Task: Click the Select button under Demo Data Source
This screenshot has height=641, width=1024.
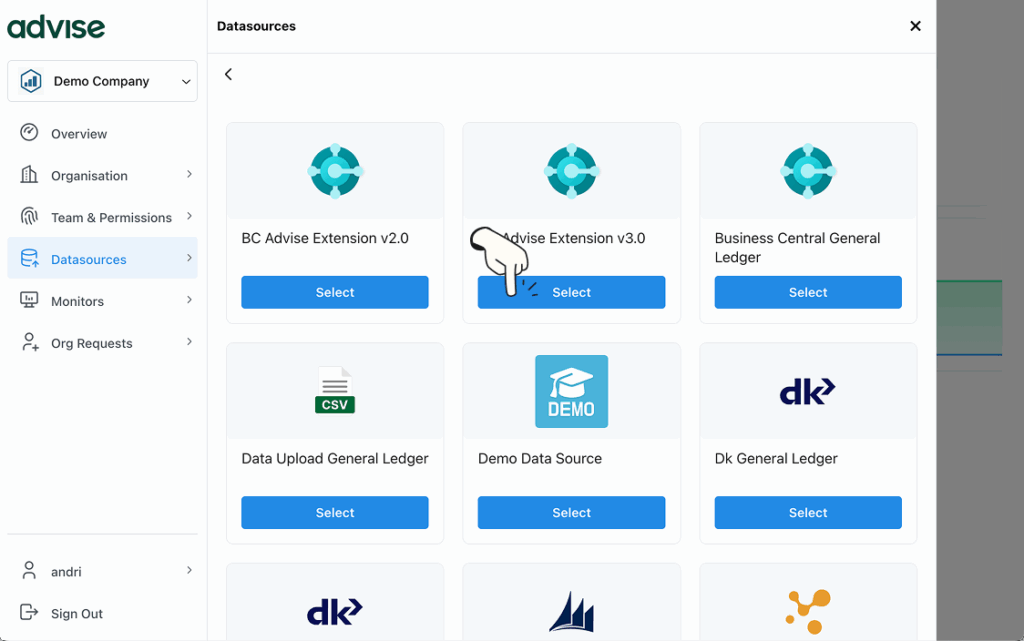Action: point(571,513)
